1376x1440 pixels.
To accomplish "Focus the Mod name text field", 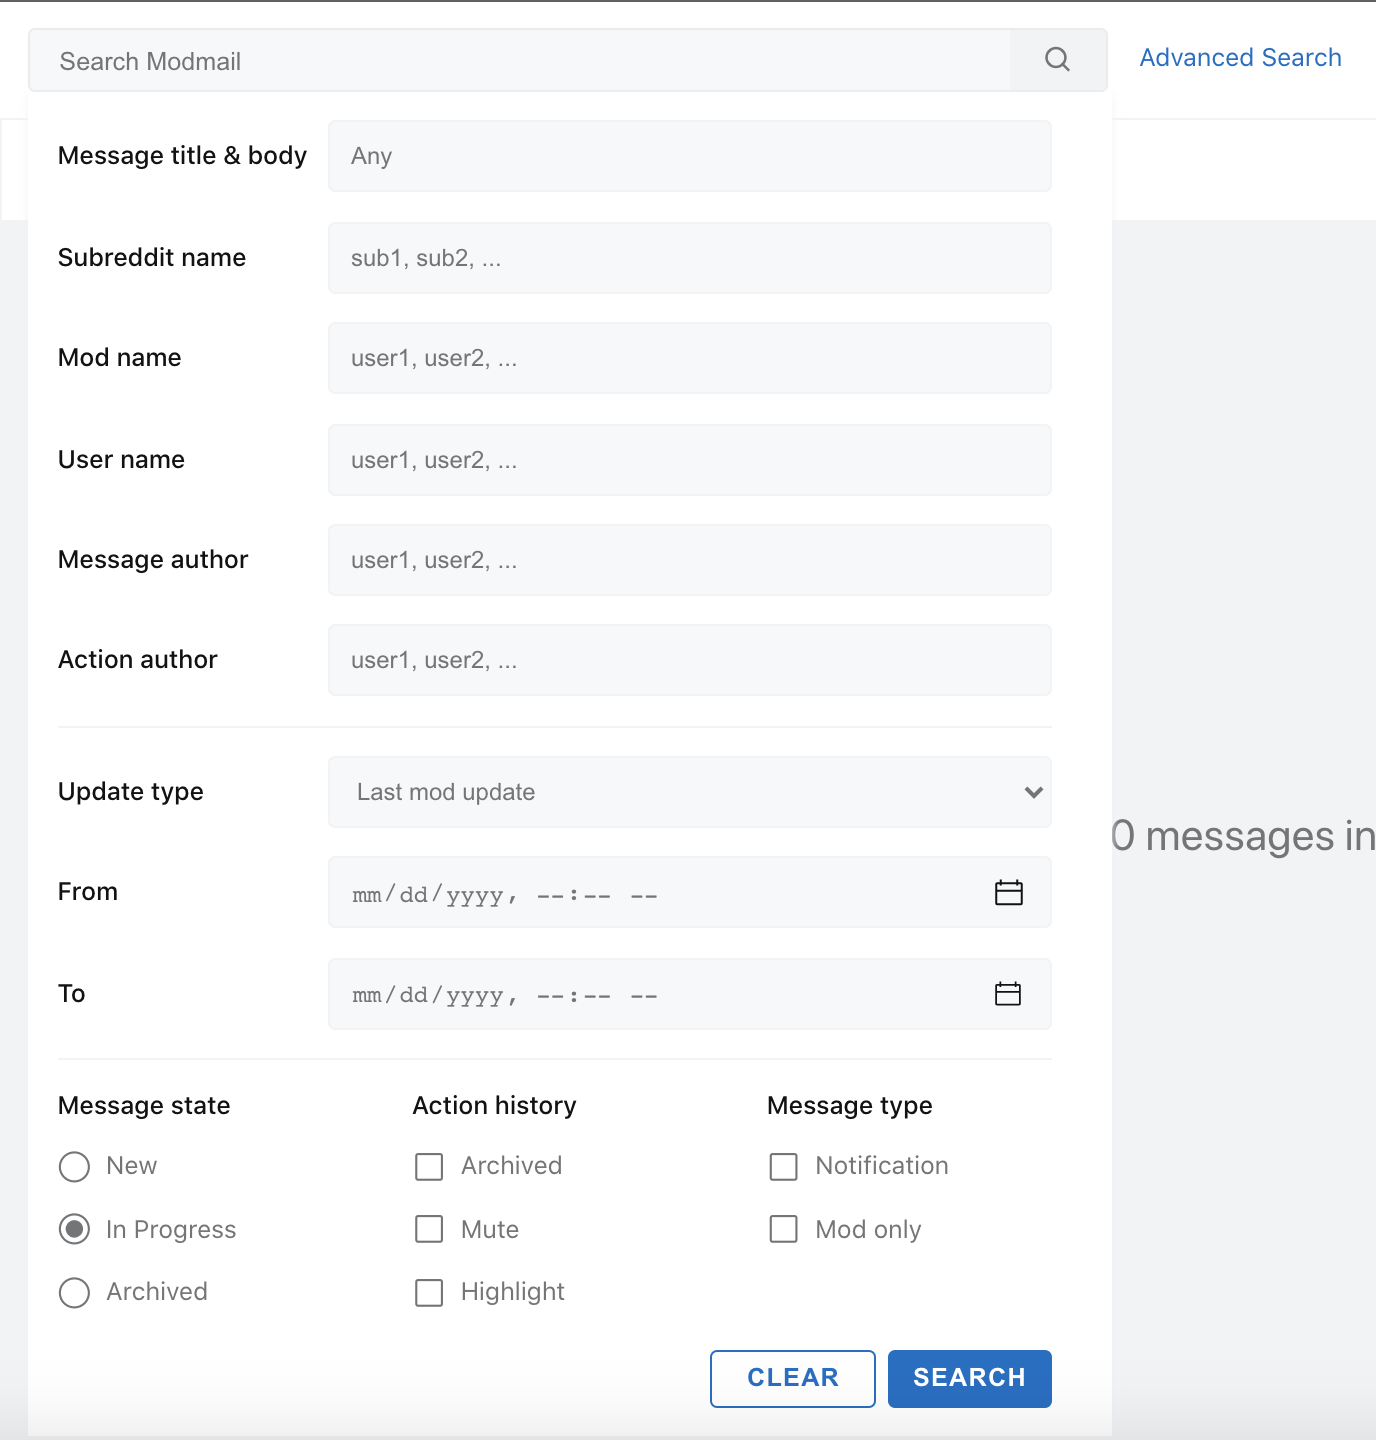I will [689, 358].
